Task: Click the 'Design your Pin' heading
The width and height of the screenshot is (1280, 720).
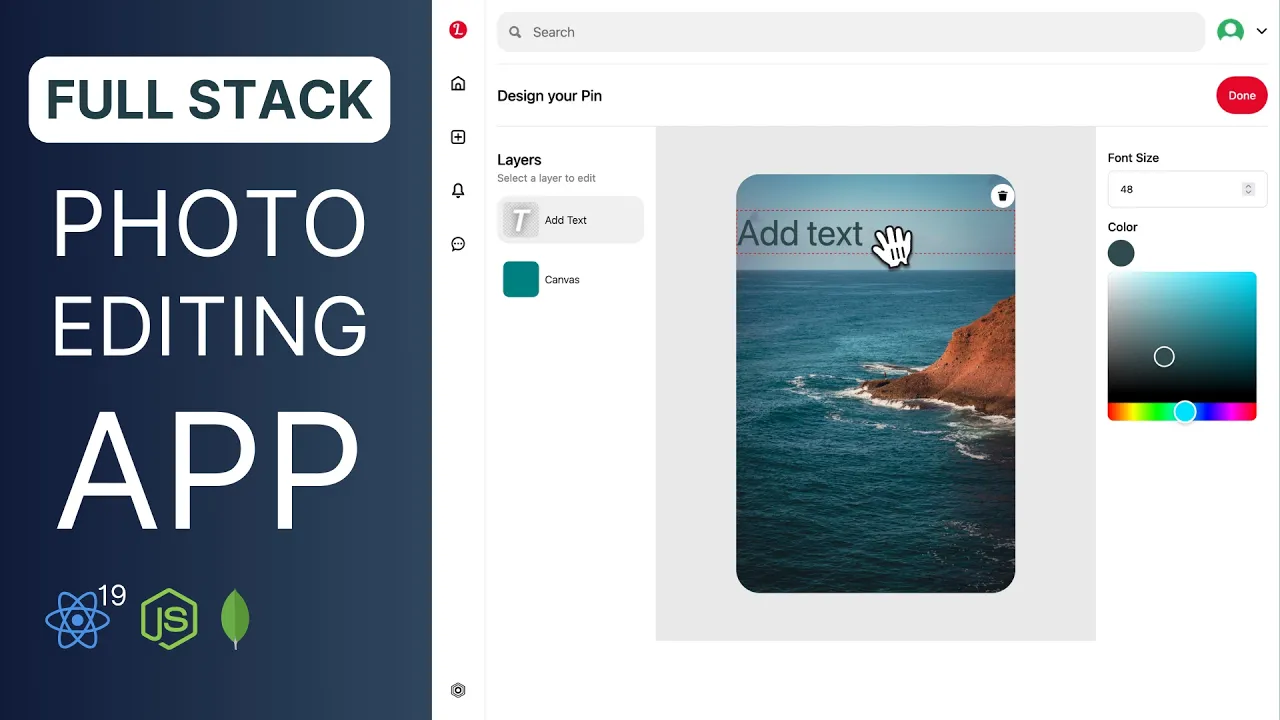Action: 549,96
